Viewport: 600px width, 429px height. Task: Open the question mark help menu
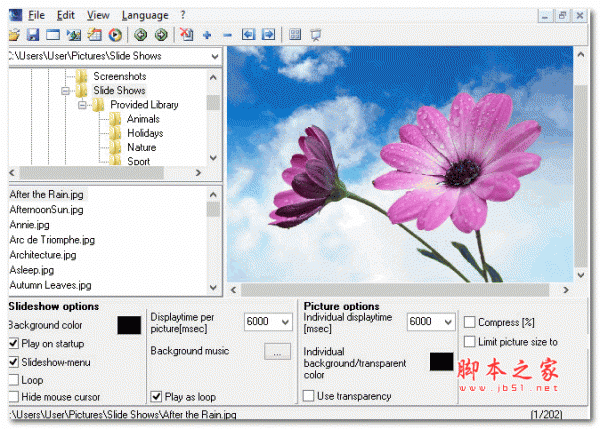(183, 15)
